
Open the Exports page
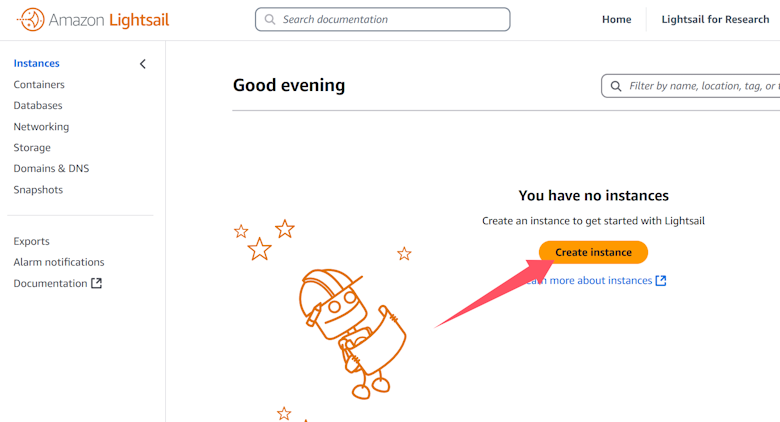31,241
